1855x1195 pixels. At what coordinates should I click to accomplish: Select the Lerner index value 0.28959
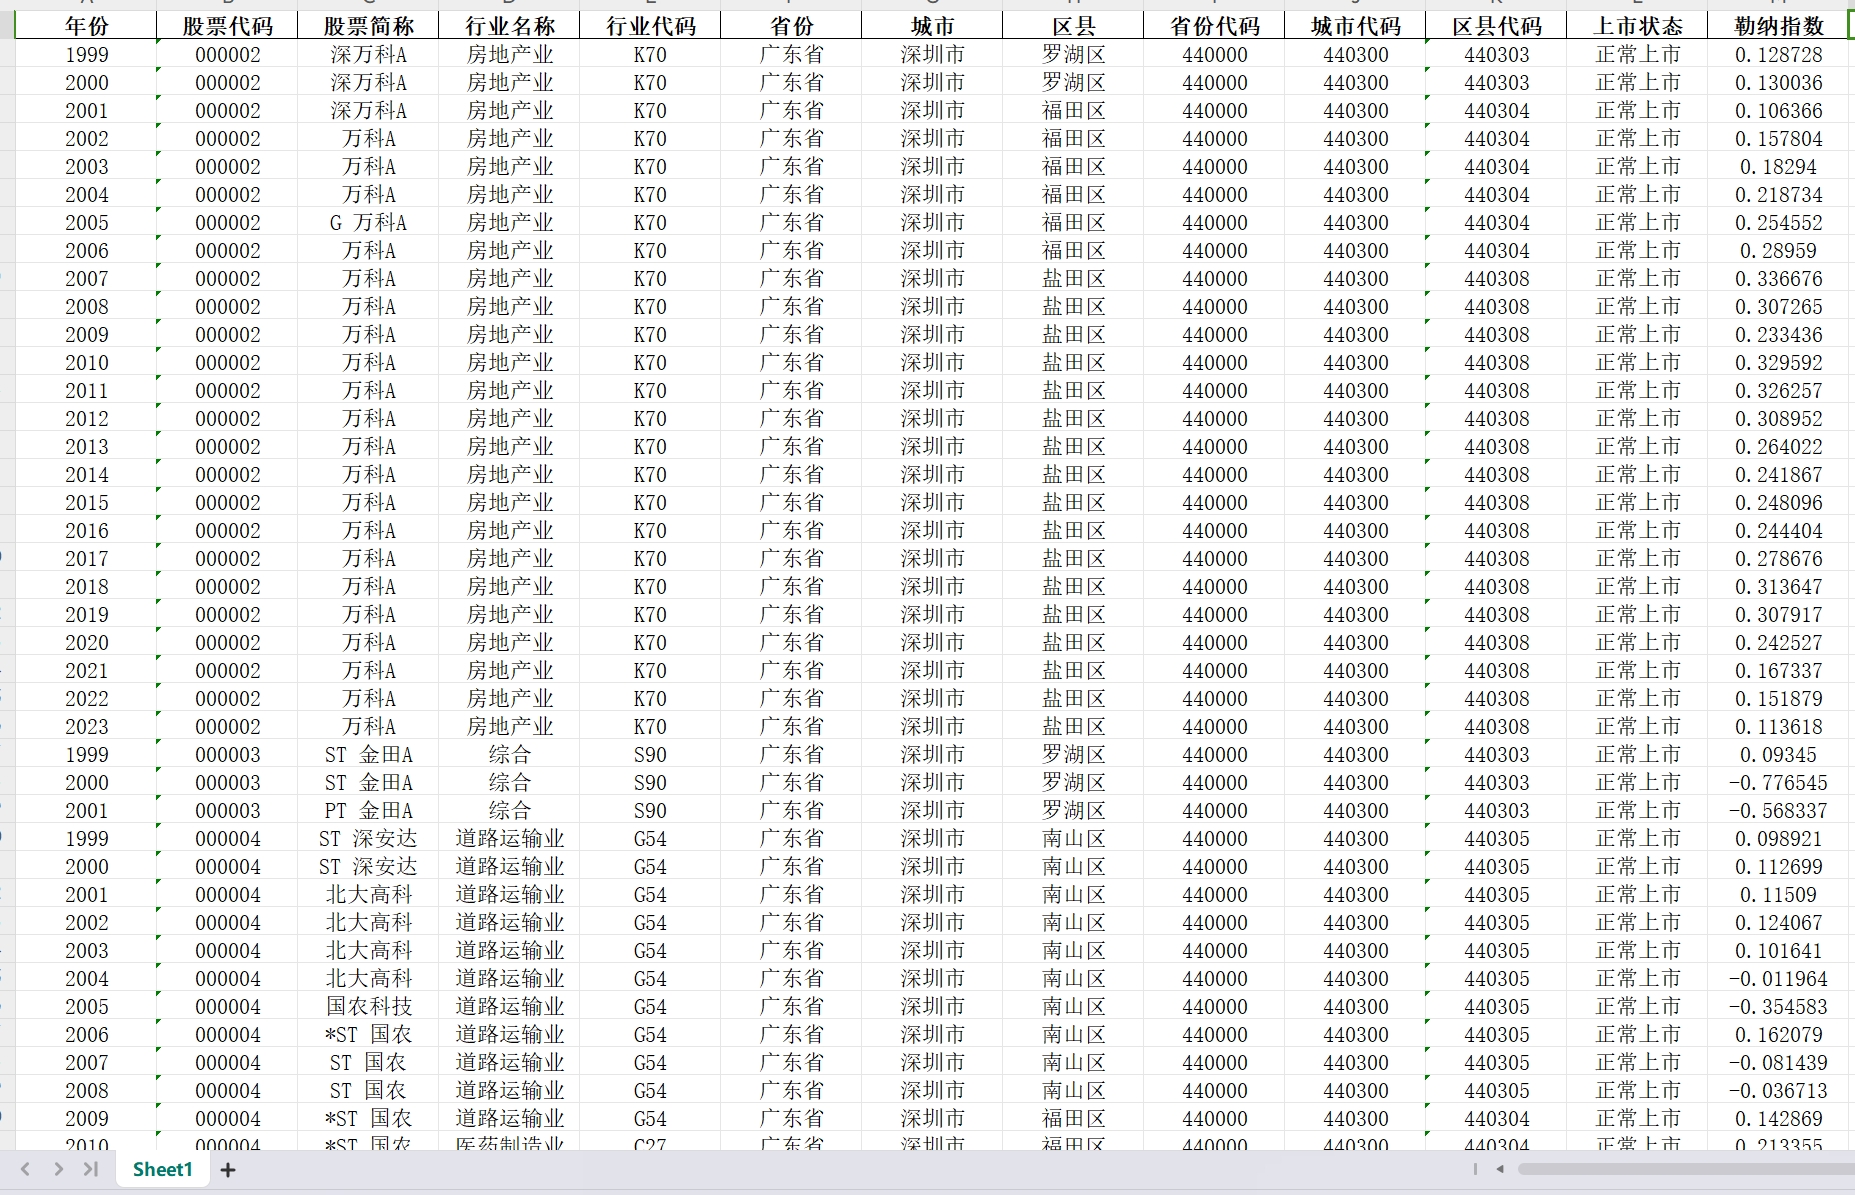[x=1778, y=251]
